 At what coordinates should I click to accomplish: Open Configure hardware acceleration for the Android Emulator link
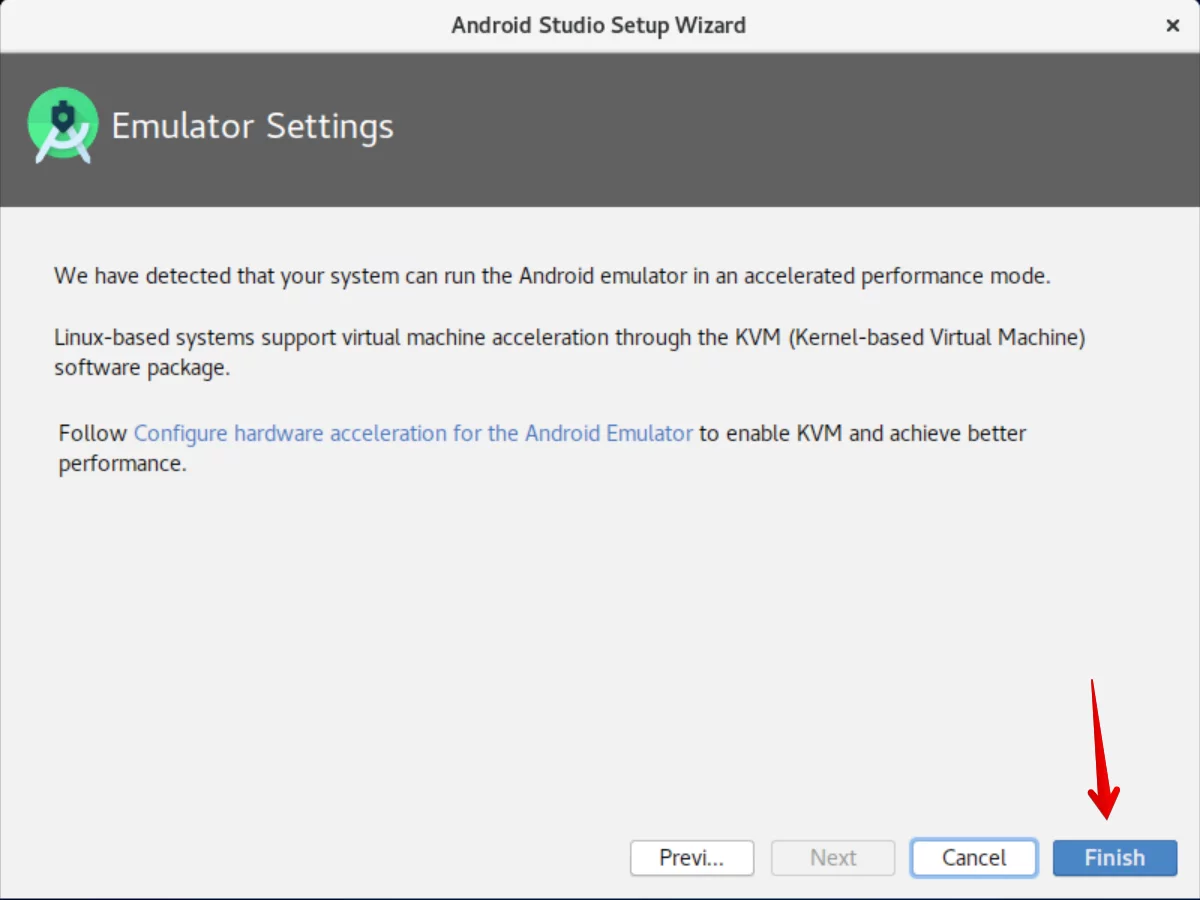[x=413, y=433]
